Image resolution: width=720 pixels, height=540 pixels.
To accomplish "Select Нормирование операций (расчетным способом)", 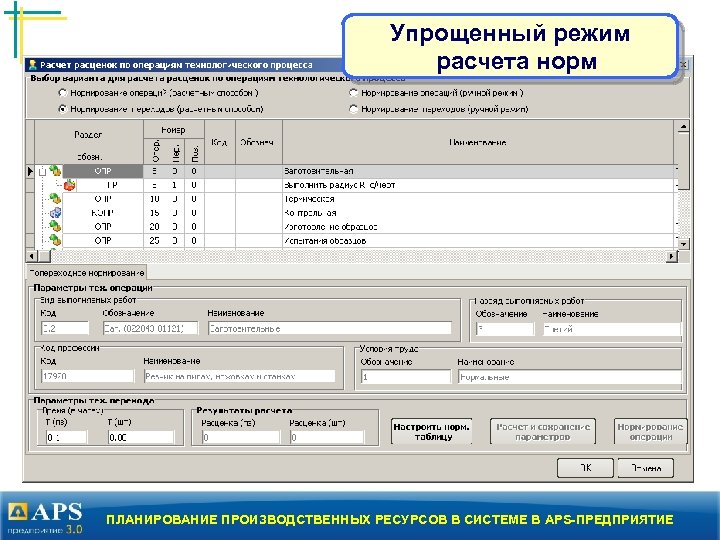I will point(63,93).
